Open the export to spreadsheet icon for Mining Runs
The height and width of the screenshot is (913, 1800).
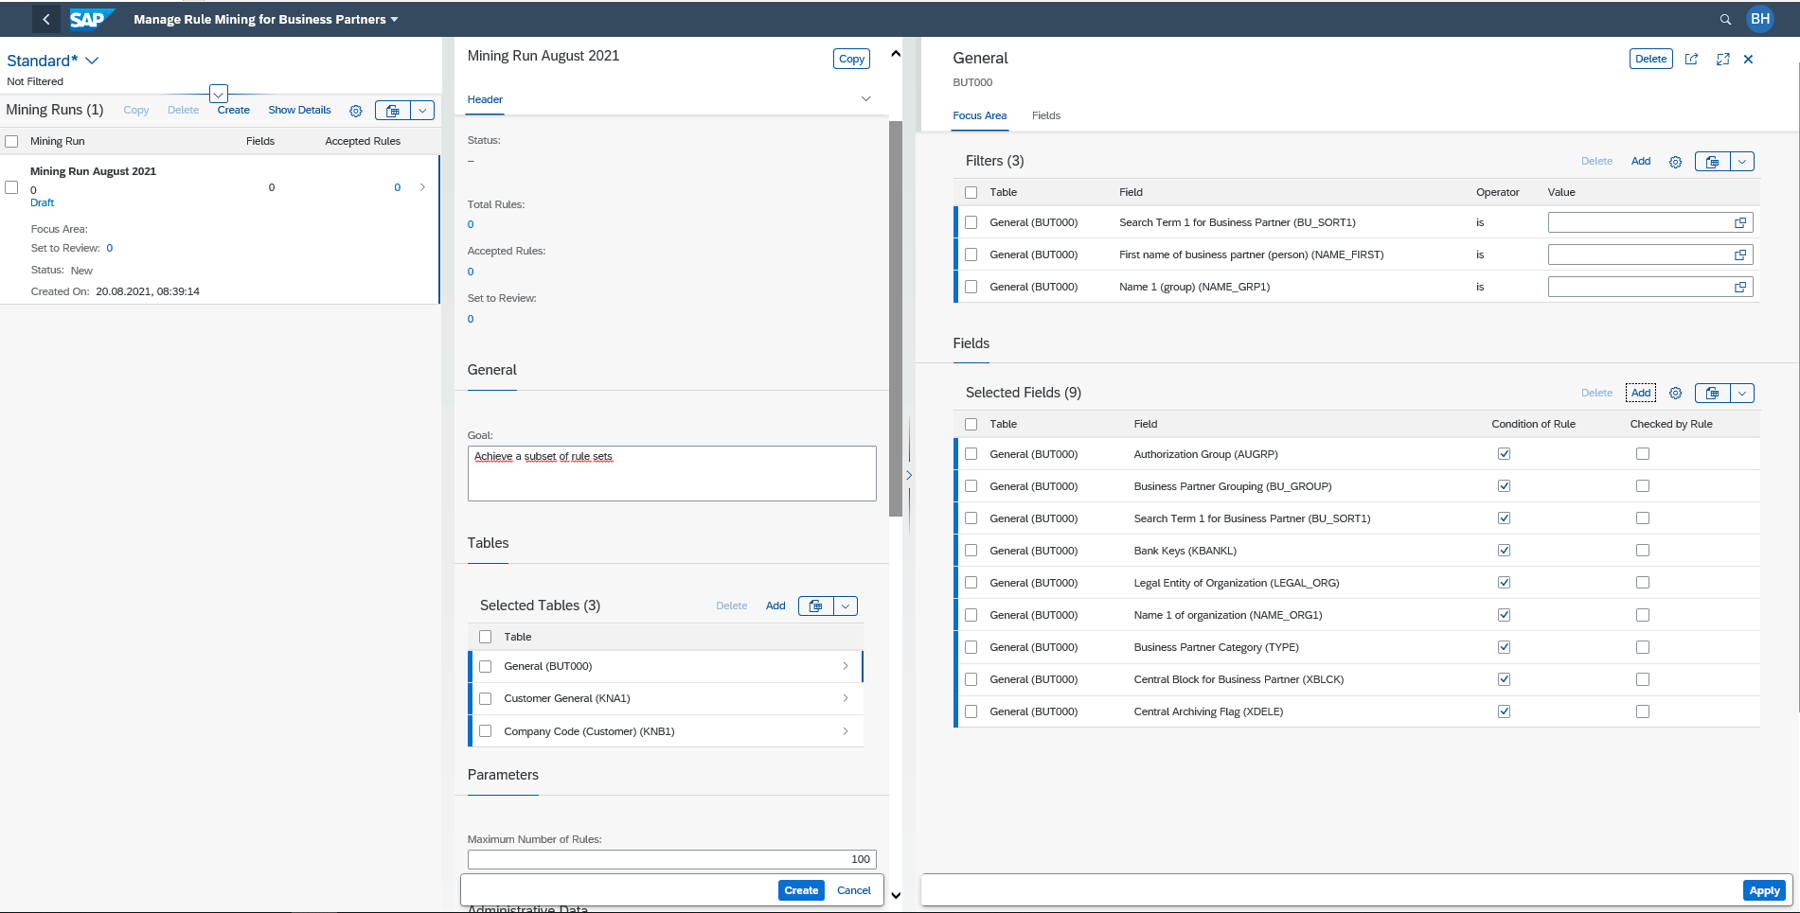pos(394,110)
